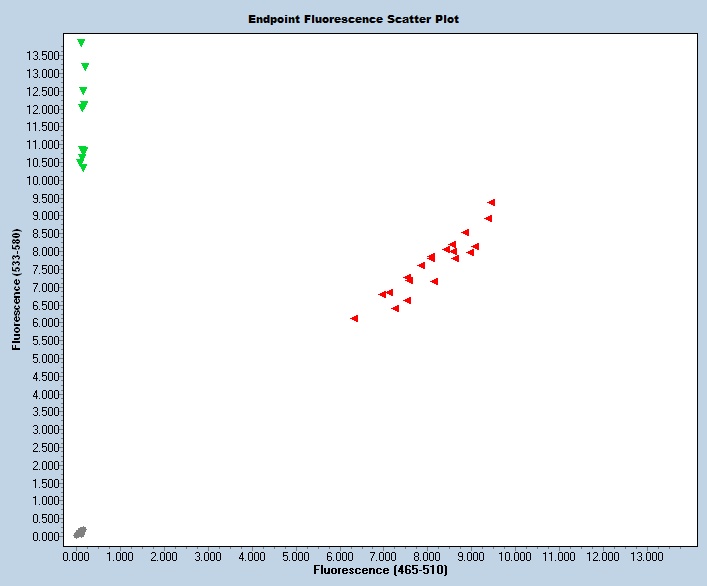
Task: Click the topmost green triangle data point
Action: point(81,43)
